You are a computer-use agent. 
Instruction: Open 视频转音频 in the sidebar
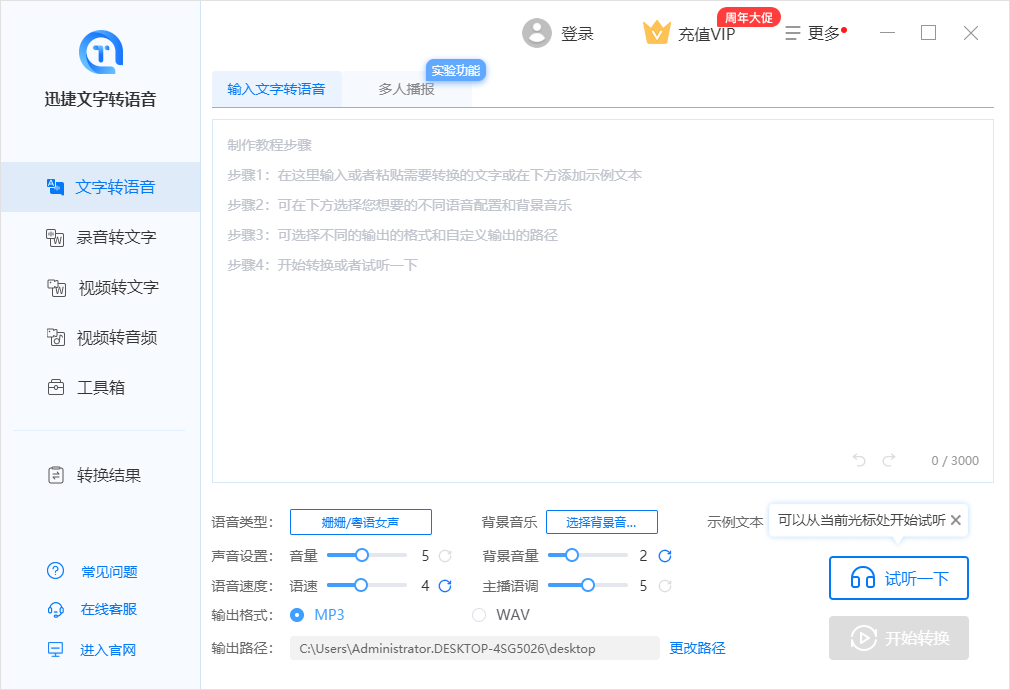[100, 338]
